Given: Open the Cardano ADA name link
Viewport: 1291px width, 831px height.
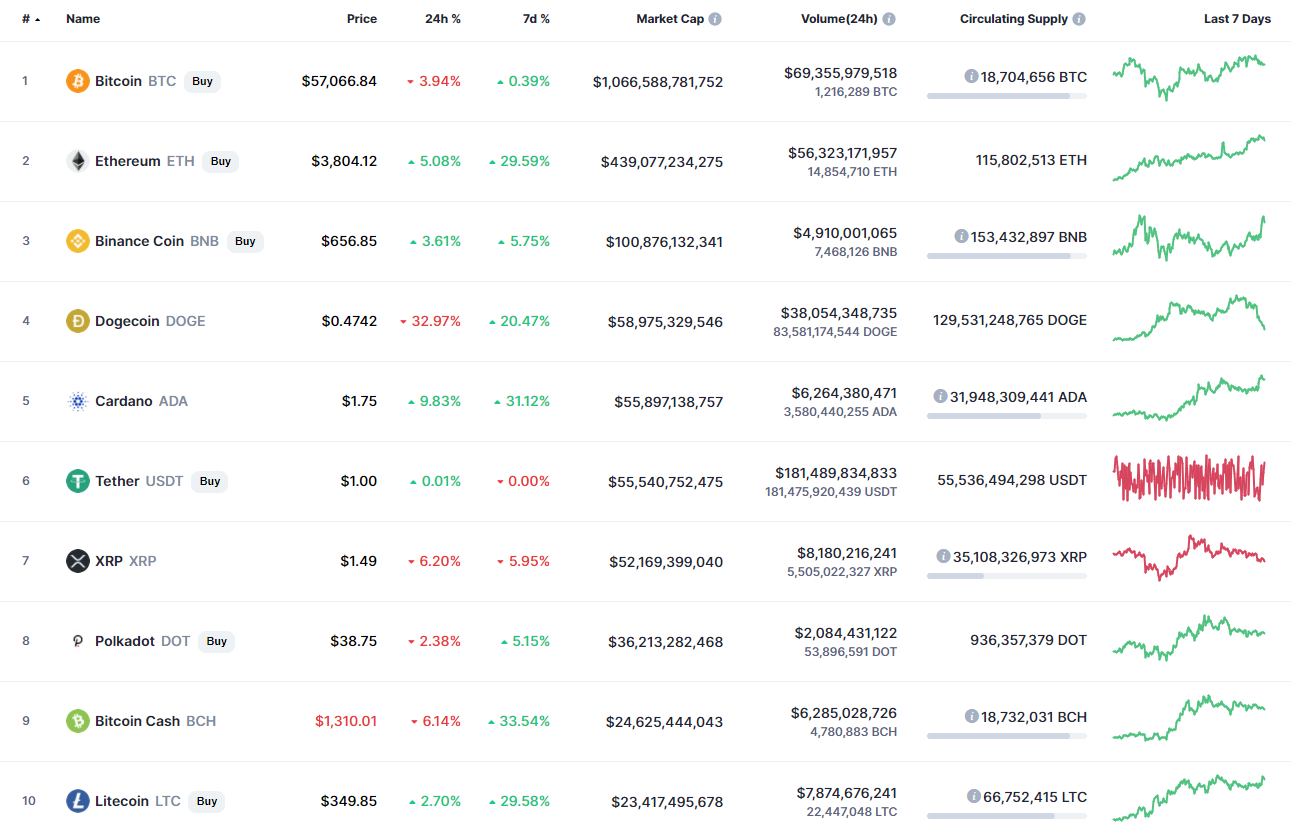Looking at the screenshot, I should pyautogui.click(x=141, y=401).
